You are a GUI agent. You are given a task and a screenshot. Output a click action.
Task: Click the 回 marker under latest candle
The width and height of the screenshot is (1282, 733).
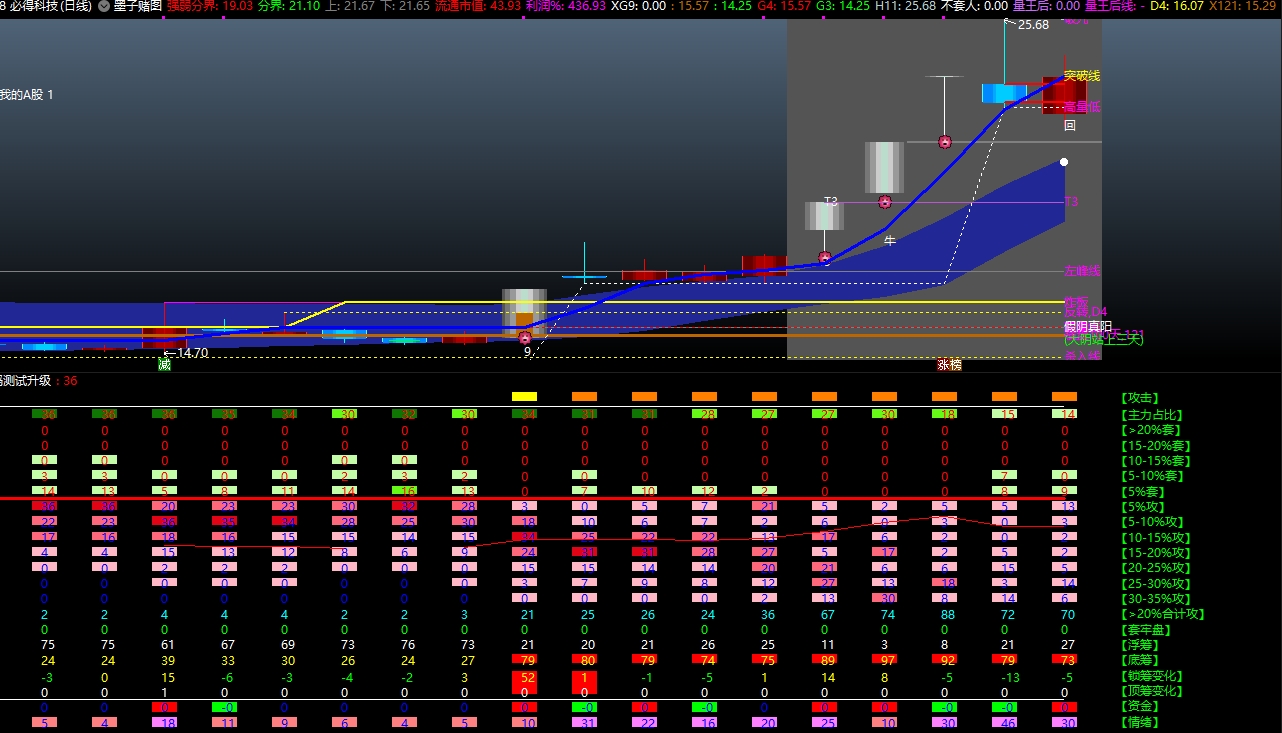click(1069, 126)
